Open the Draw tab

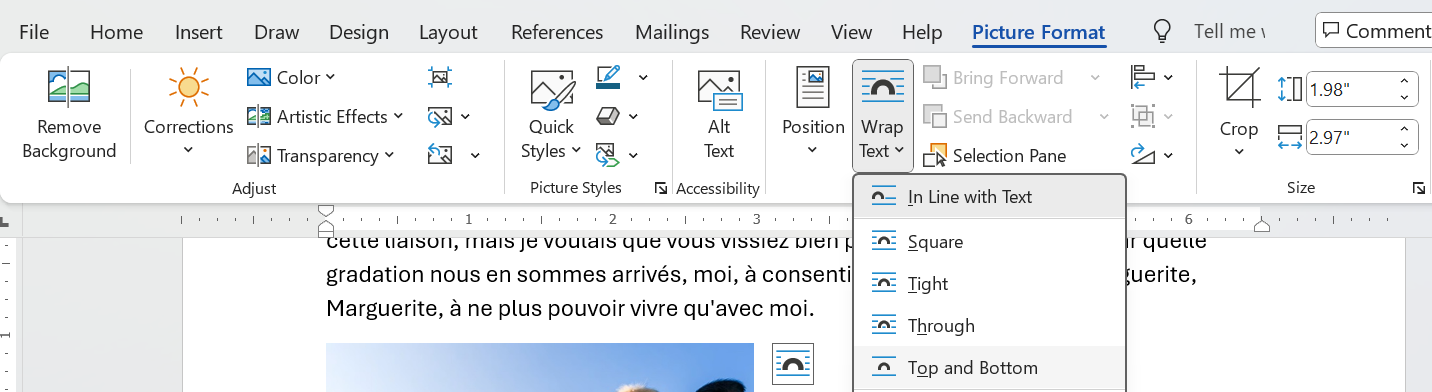[x=277, y=32]
